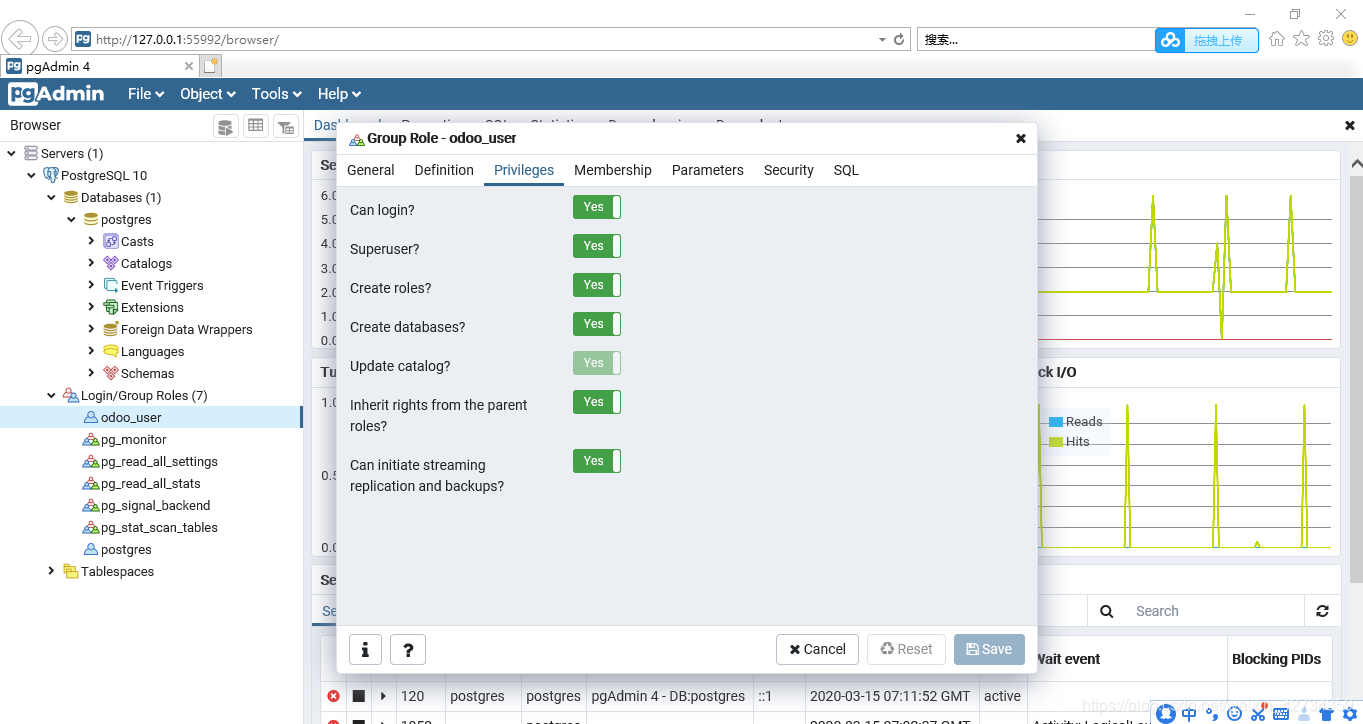Collapse the postgres database node
The width and height of the screenshot is (1363, 724).
point(72,219)
